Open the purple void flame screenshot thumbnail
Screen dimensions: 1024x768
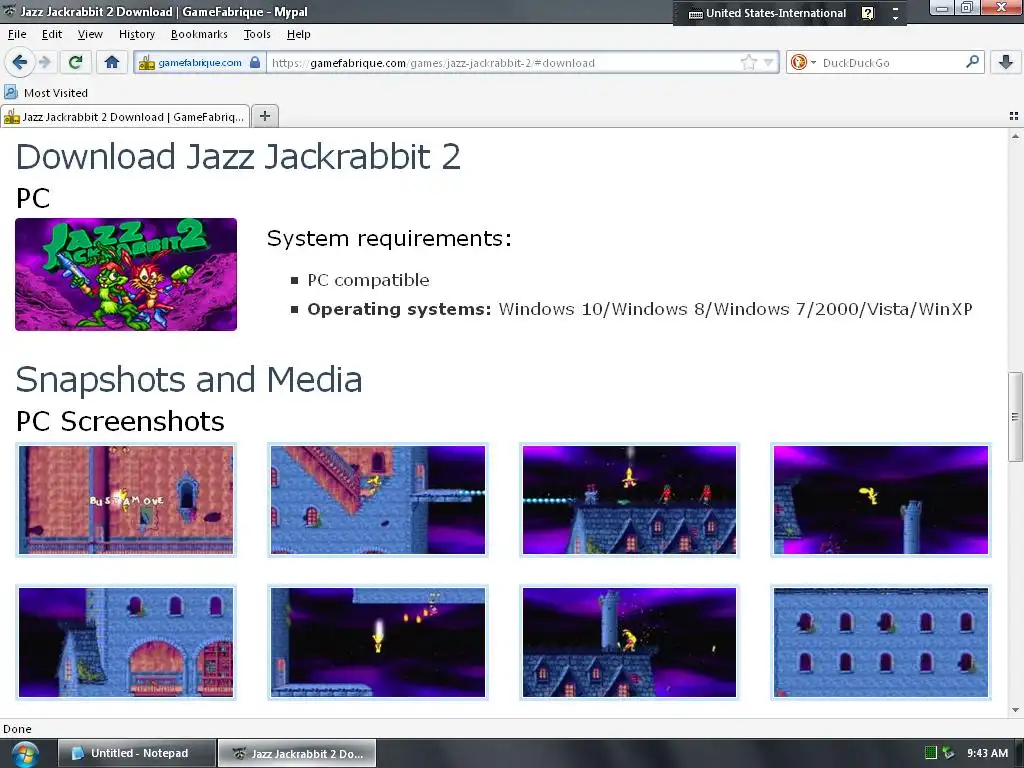(378, 643)
